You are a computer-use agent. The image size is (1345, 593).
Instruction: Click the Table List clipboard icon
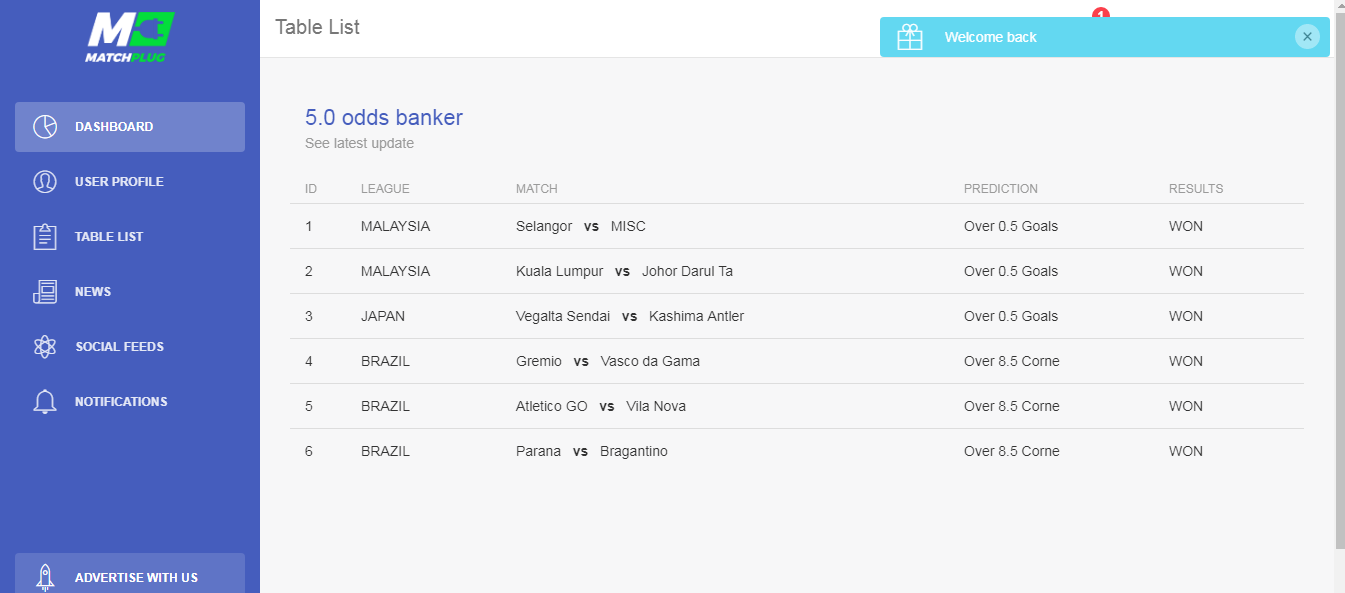click(45, 237)
